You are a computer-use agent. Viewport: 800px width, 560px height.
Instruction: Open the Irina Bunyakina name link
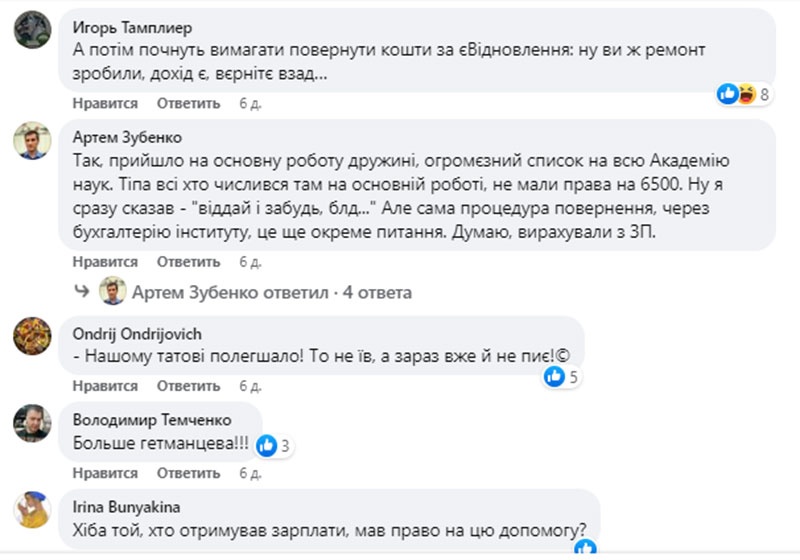click(x=124, y=506)
